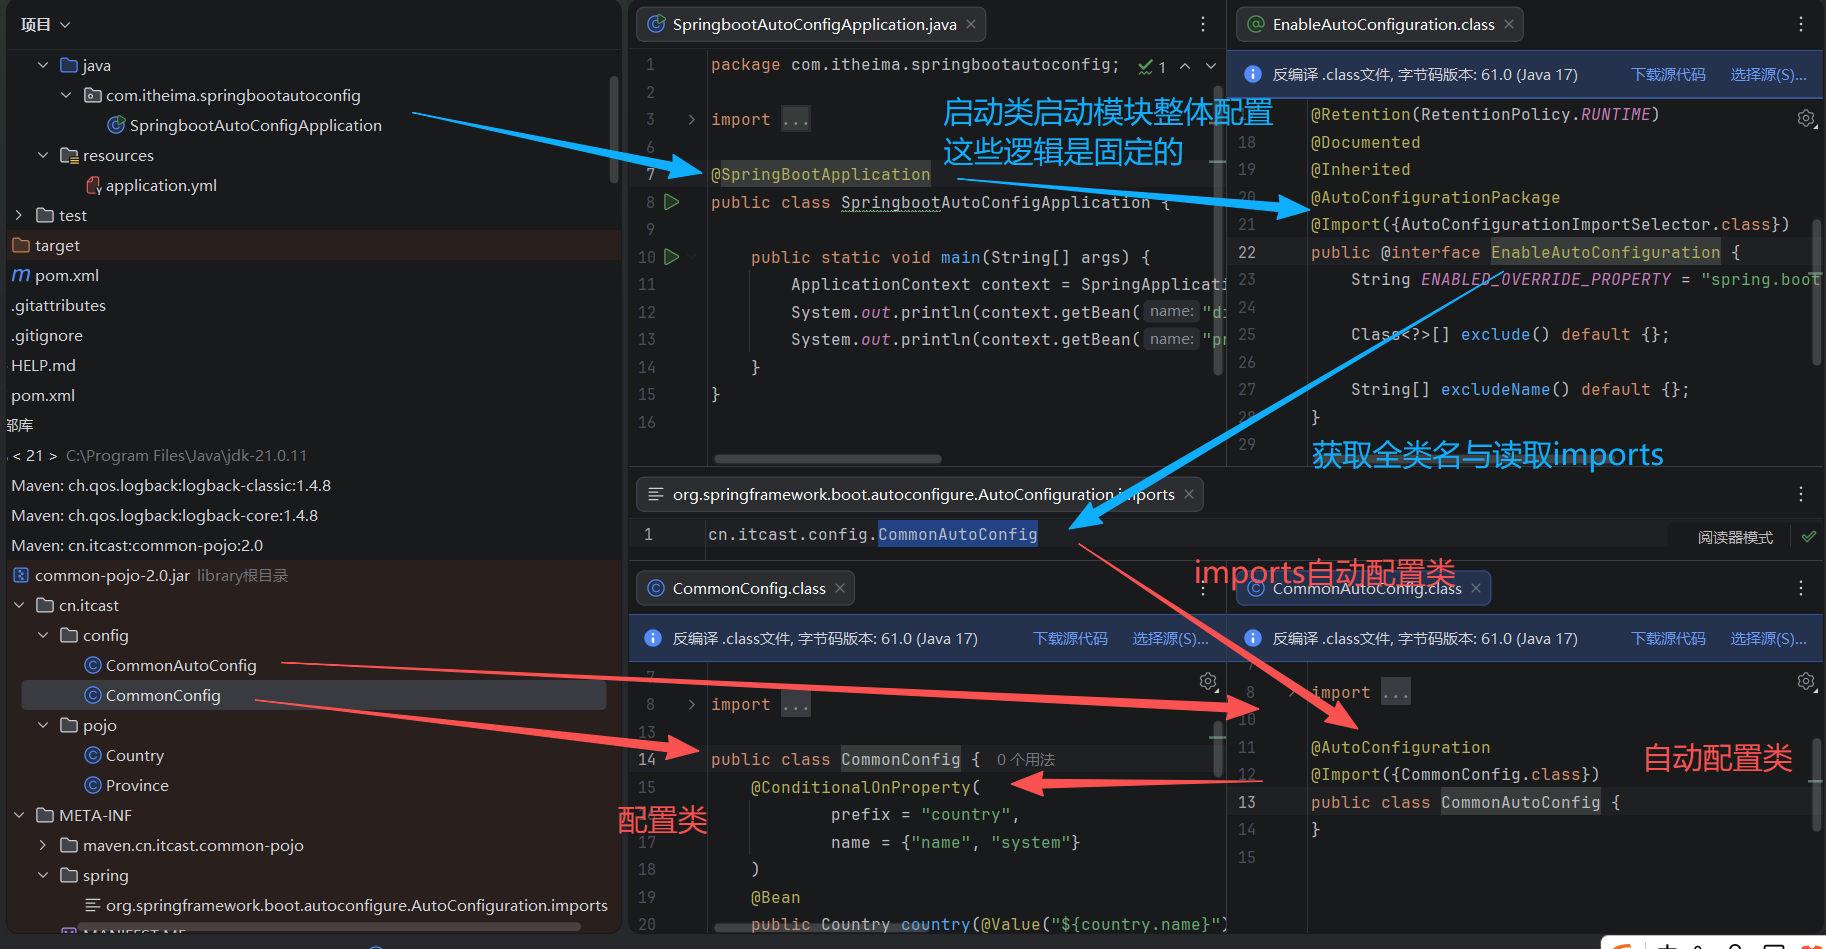Select the Country class in tree

tap(124, 755)
